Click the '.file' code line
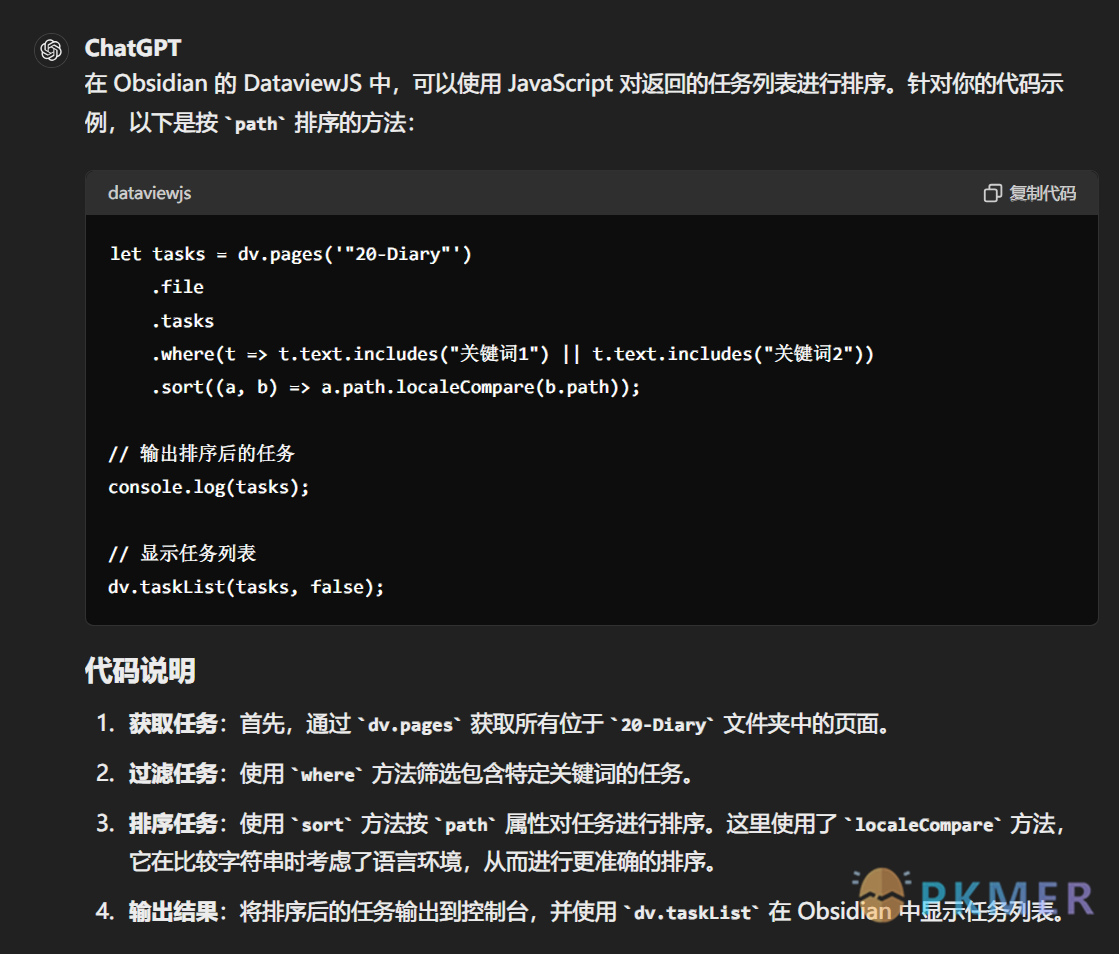 tap(178, 287)
